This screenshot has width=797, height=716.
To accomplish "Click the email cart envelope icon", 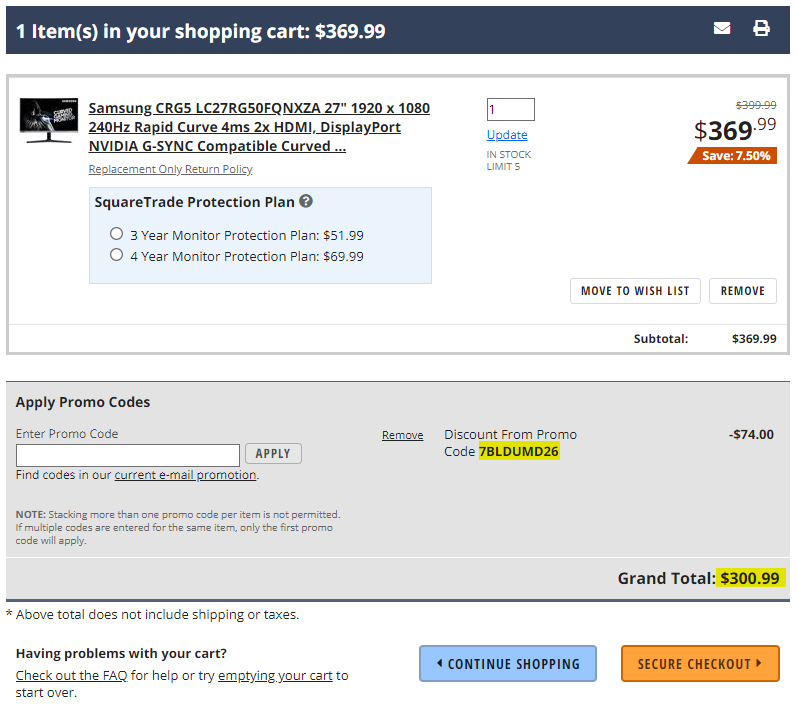I will [x=722, y=28].
